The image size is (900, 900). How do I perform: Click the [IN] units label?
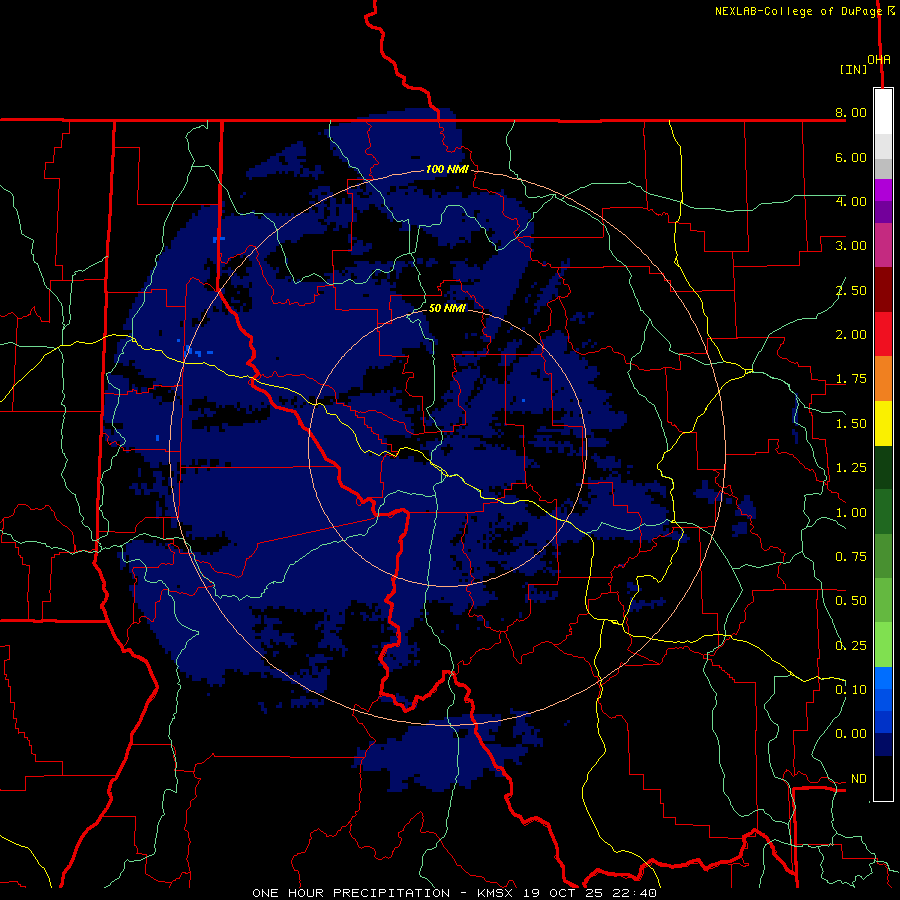click(x=853, y=69)
